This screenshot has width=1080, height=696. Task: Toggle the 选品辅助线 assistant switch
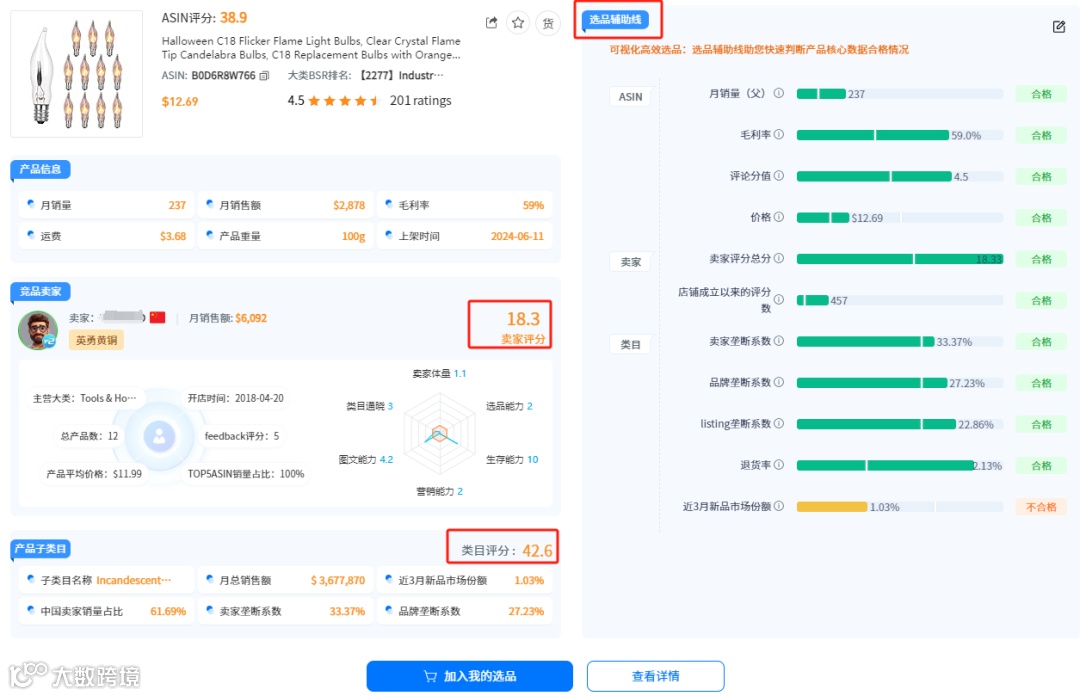pos(618,19)
